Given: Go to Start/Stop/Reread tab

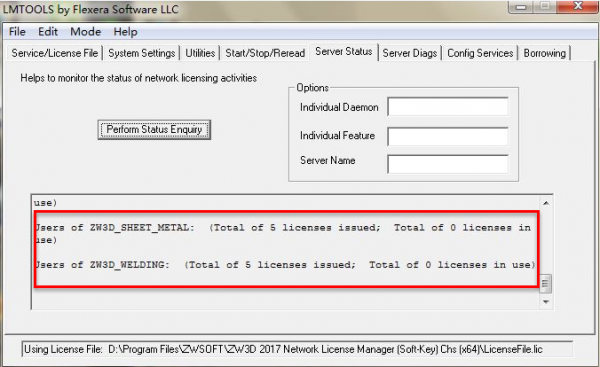Looking at the screenshot, I should click(265, 53).
